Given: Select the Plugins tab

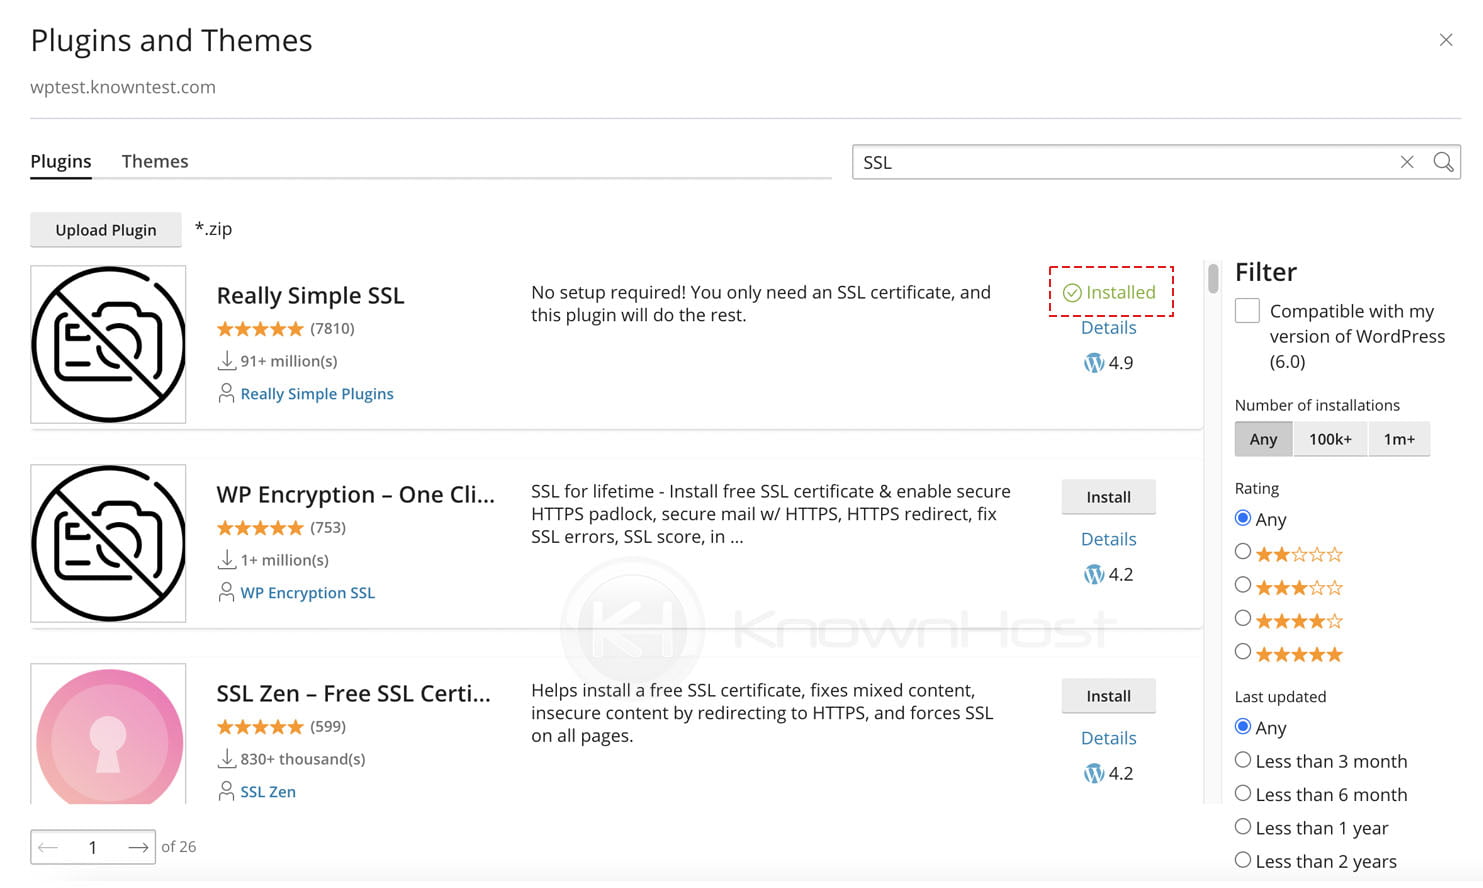Looking at the screenshot, I should pos(61,161).
